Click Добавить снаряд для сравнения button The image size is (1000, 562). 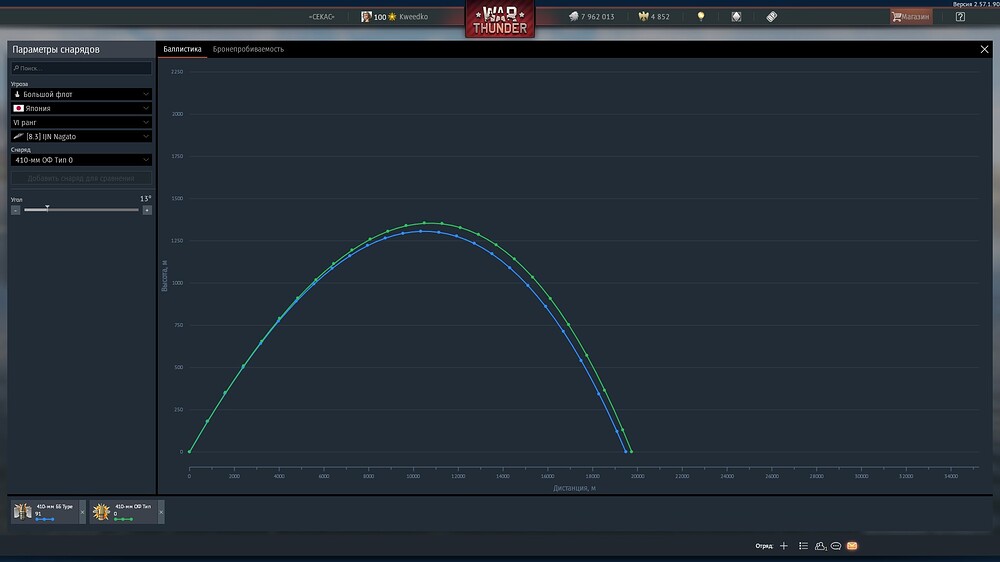click(x=81, y=178)
